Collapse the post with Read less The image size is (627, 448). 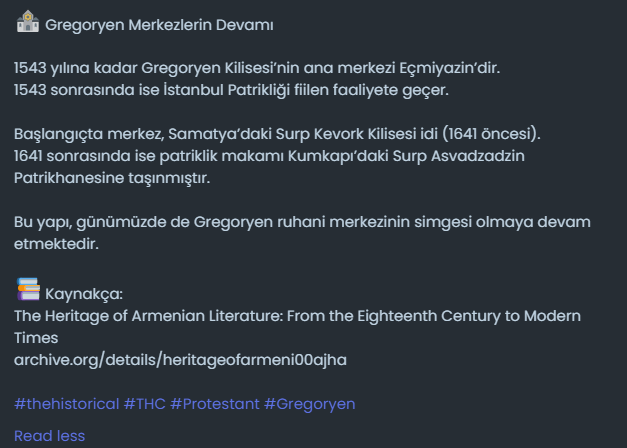49,435
